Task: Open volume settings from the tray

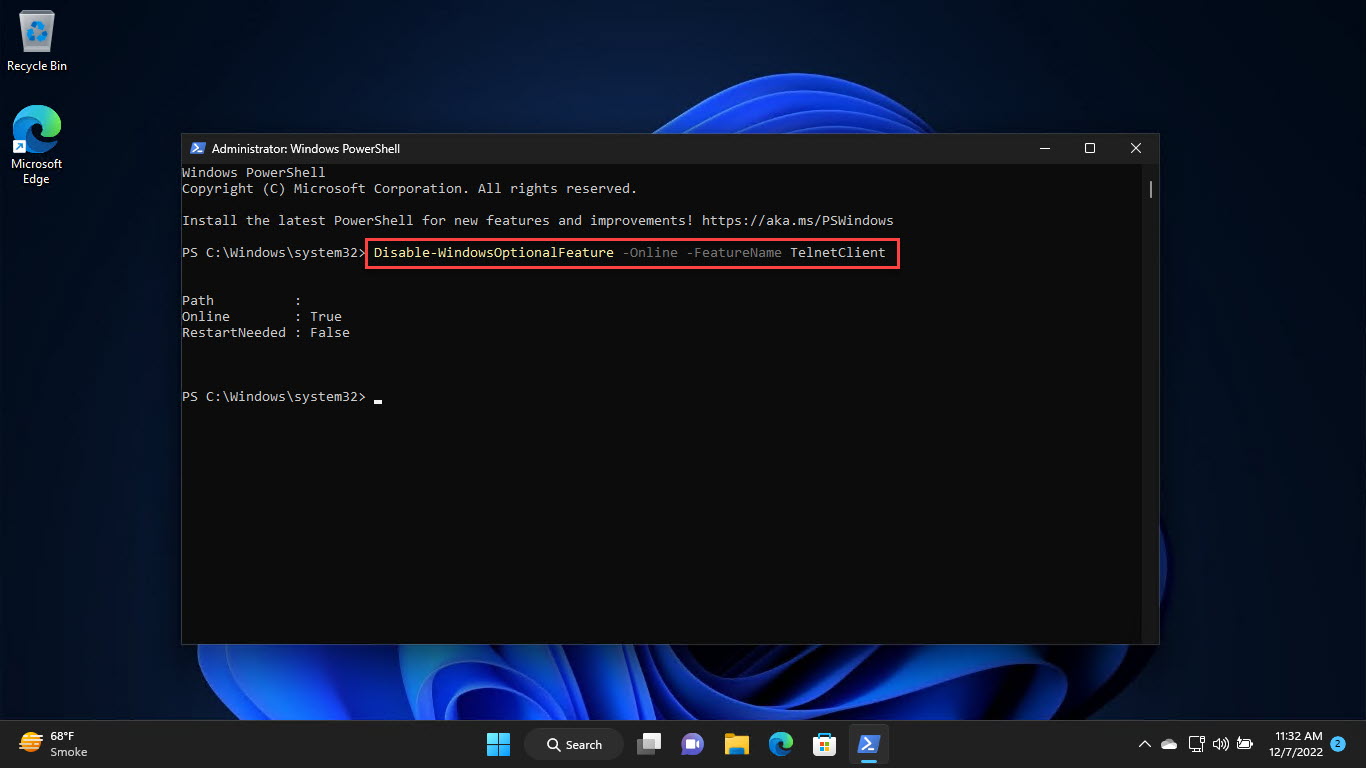Action: click(1221, 744)
